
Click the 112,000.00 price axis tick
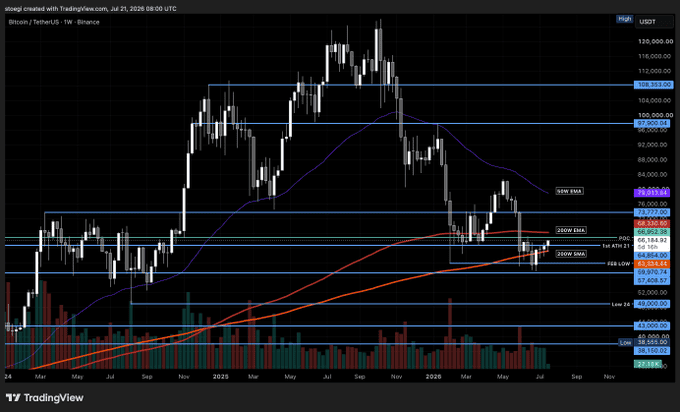click(x=655, y=71)
